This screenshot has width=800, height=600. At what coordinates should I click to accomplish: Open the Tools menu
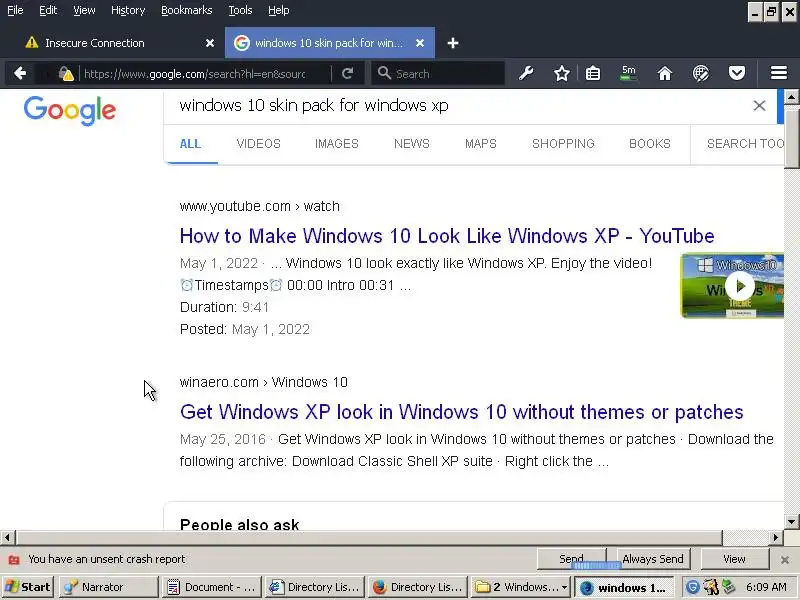pyautogui.click(x=240, y=10)
